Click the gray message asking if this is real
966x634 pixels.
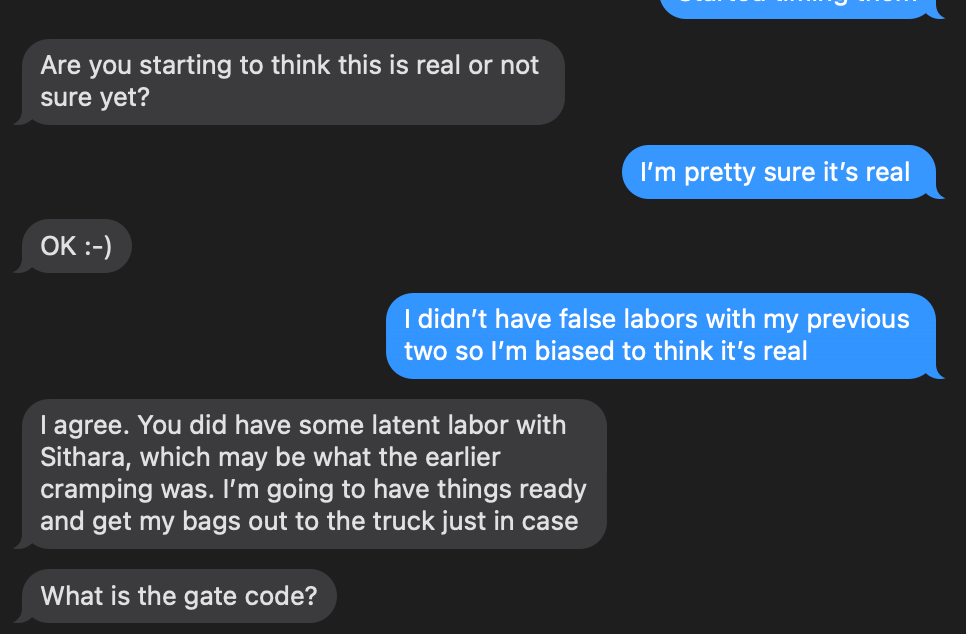pos(290,82)
